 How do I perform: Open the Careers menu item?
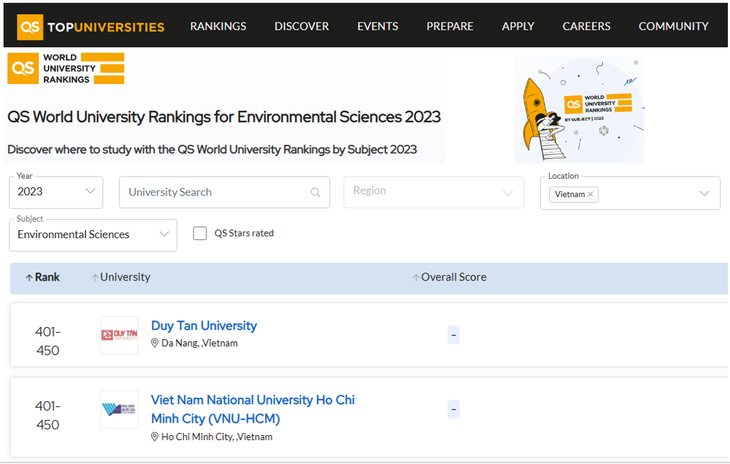click(586, 26)
